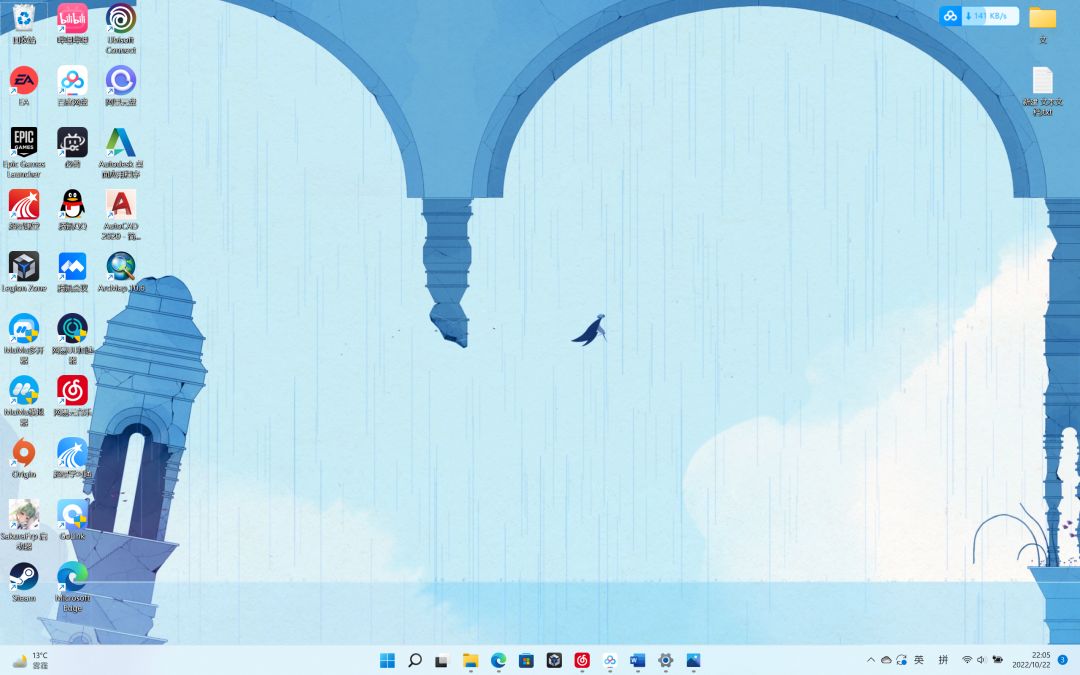The image size is (1080, 675).
Task: Open the yellow folder on desktop
Action: (x=1043, y=18)
